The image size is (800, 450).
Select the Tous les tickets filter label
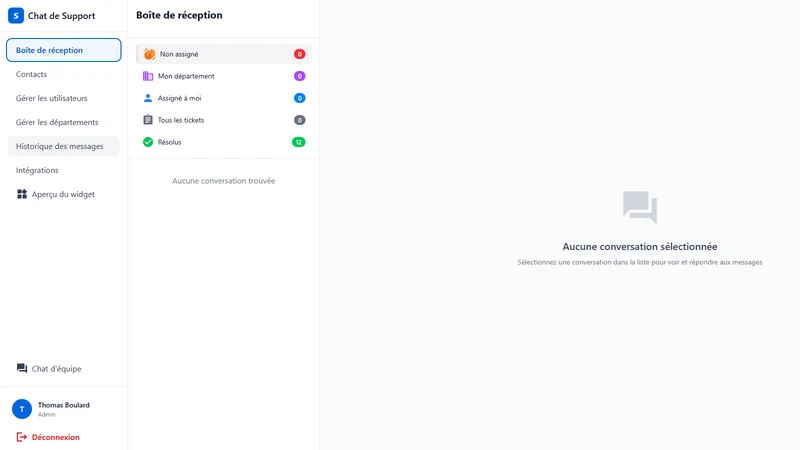(x=181, y=120)
